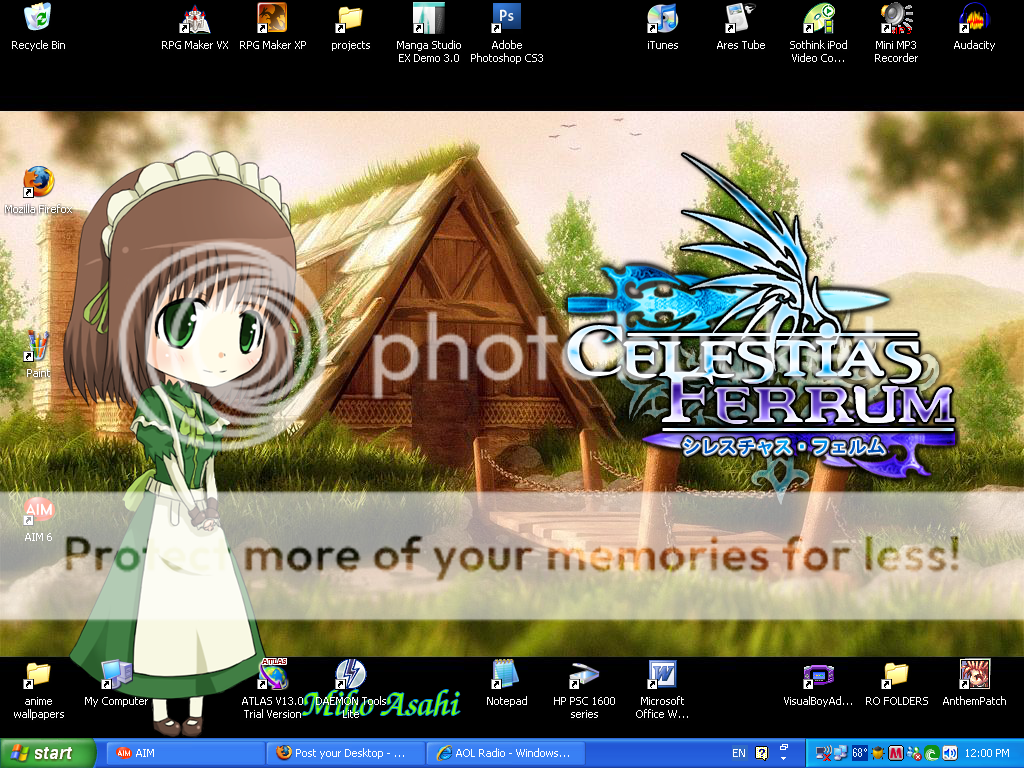Launch Audacity from the desktop
The width and height of the screenshot is (1024, 768).
pyautogui.click(x=974, y=19)
